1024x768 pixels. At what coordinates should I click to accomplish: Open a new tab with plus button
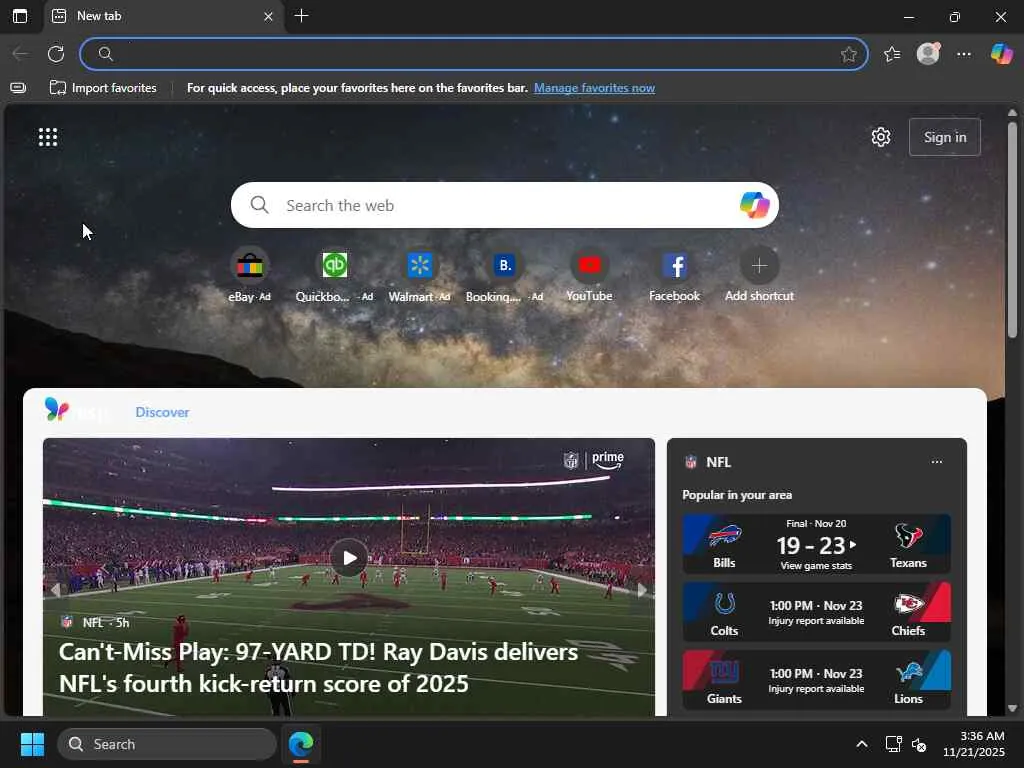301,16
